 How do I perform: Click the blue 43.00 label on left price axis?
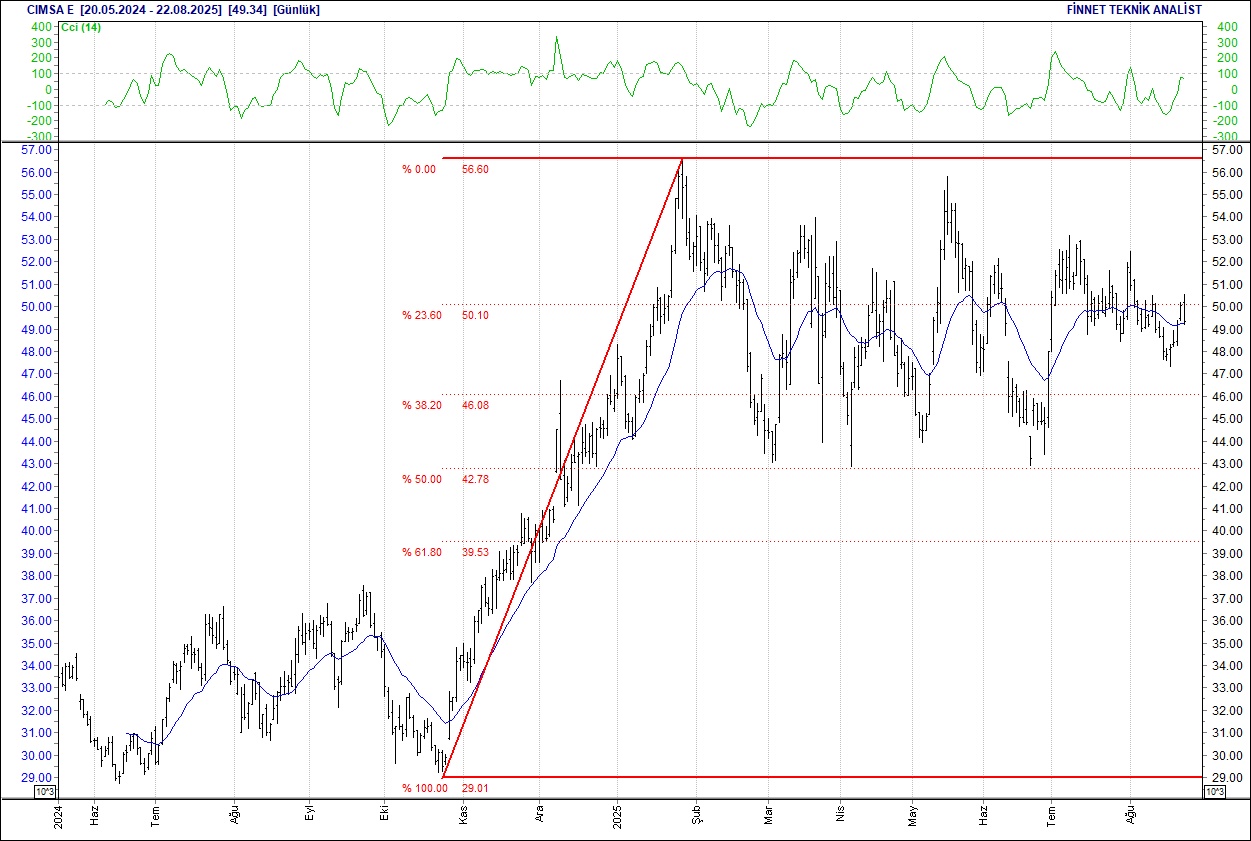coord(38,464)
